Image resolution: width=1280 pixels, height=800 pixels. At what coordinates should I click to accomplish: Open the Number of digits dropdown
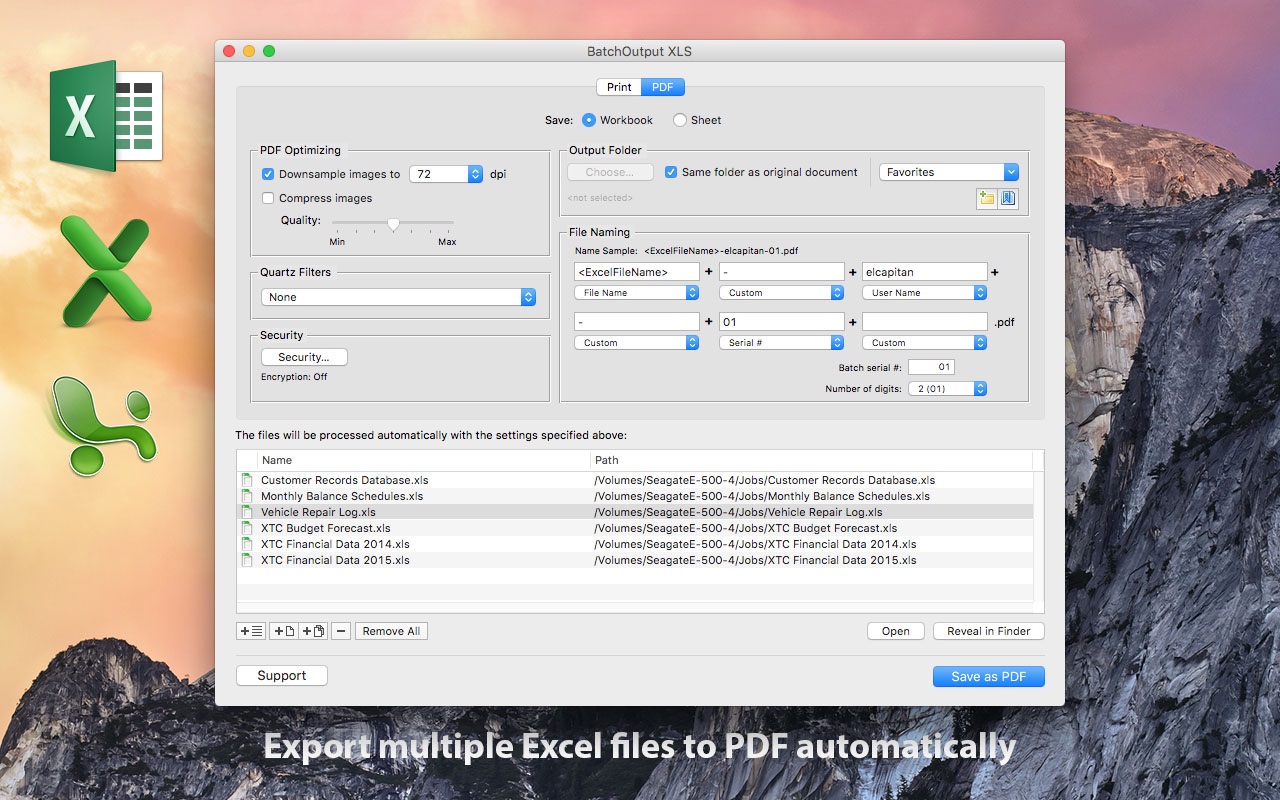[x=947, y=389]
